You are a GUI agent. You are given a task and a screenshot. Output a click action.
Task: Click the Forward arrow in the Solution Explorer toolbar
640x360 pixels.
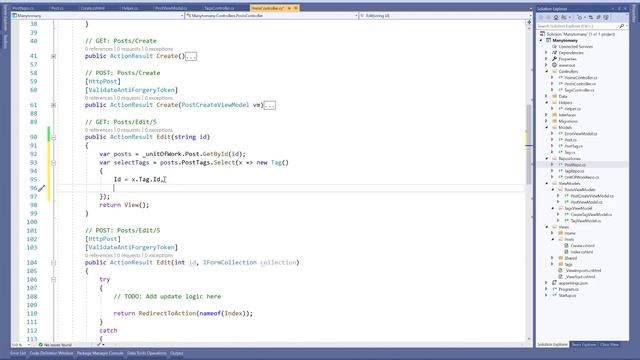tap(548, 18)
